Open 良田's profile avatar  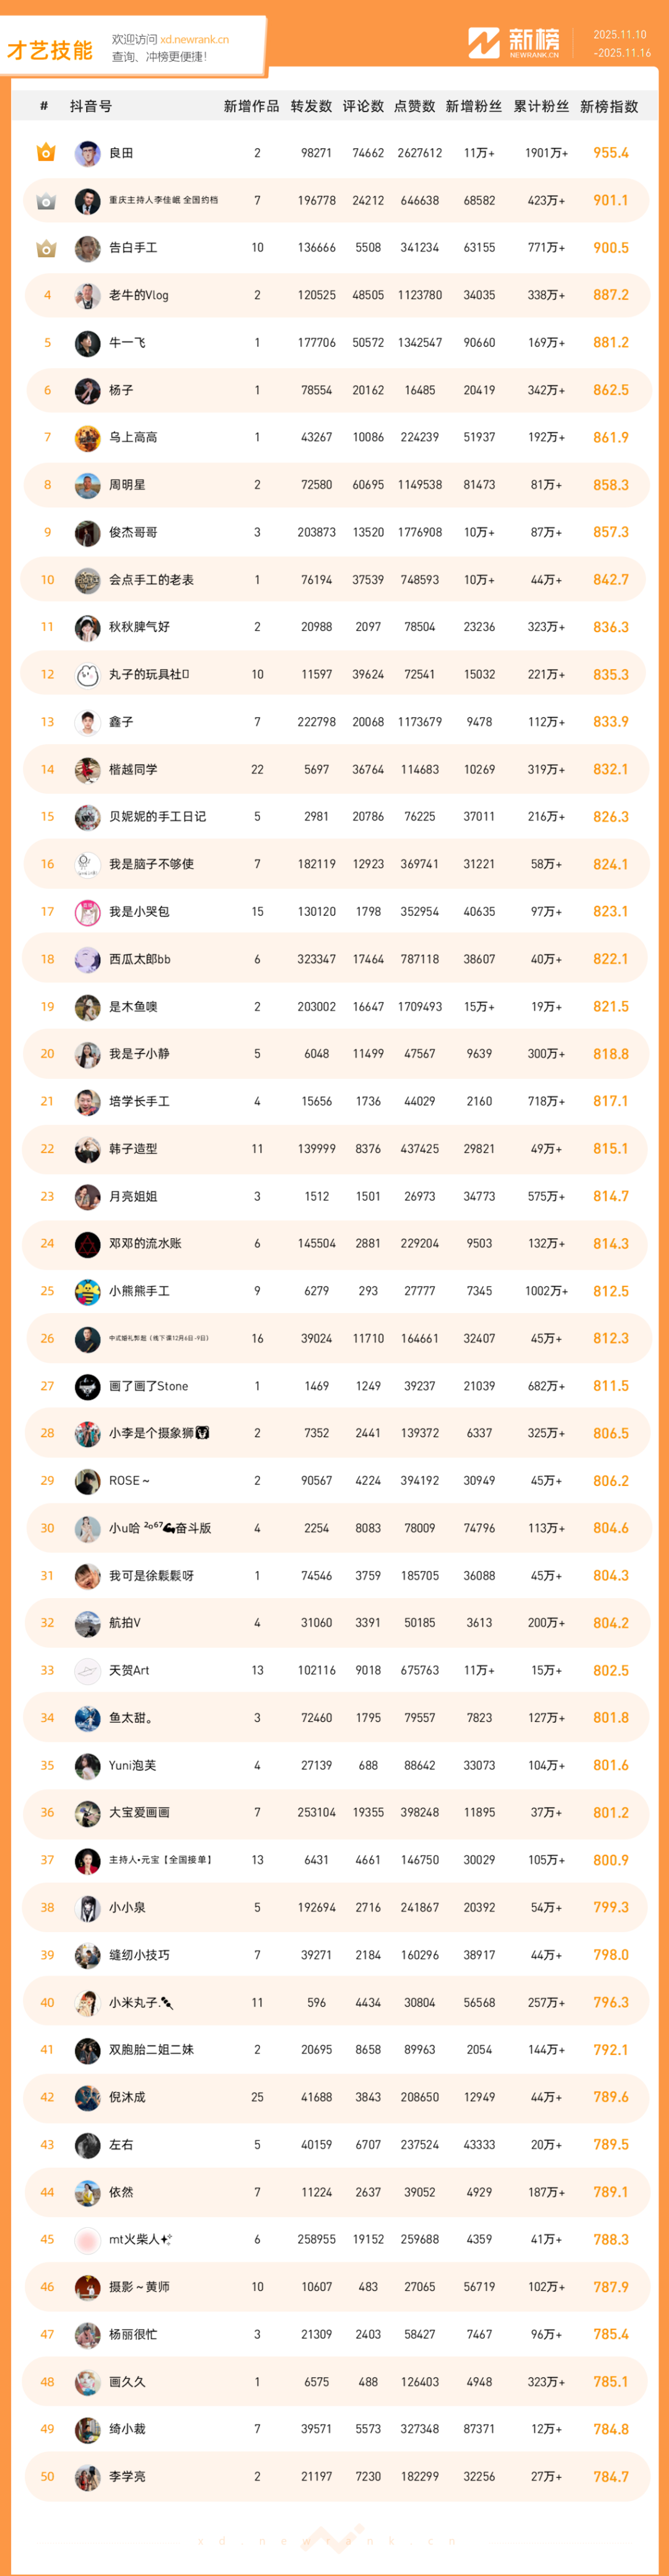pos(88,154)
